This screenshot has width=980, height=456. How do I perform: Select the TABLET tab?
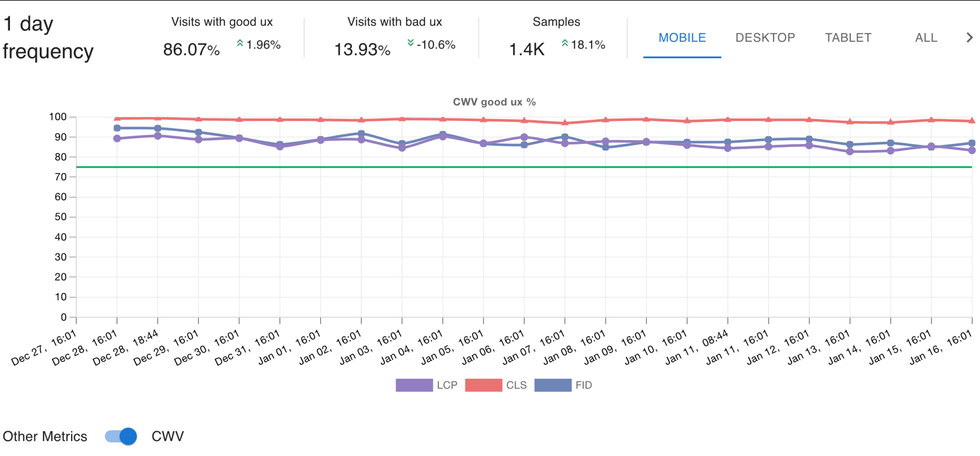[x=848, y=38]
